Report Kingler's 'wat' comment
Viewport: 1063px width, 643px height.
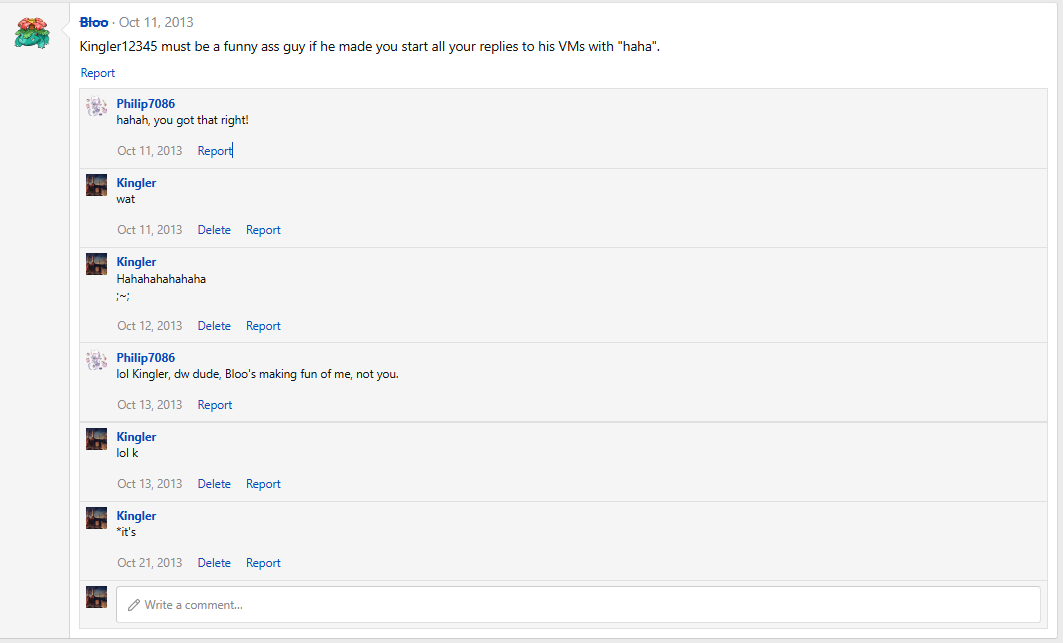263,230
